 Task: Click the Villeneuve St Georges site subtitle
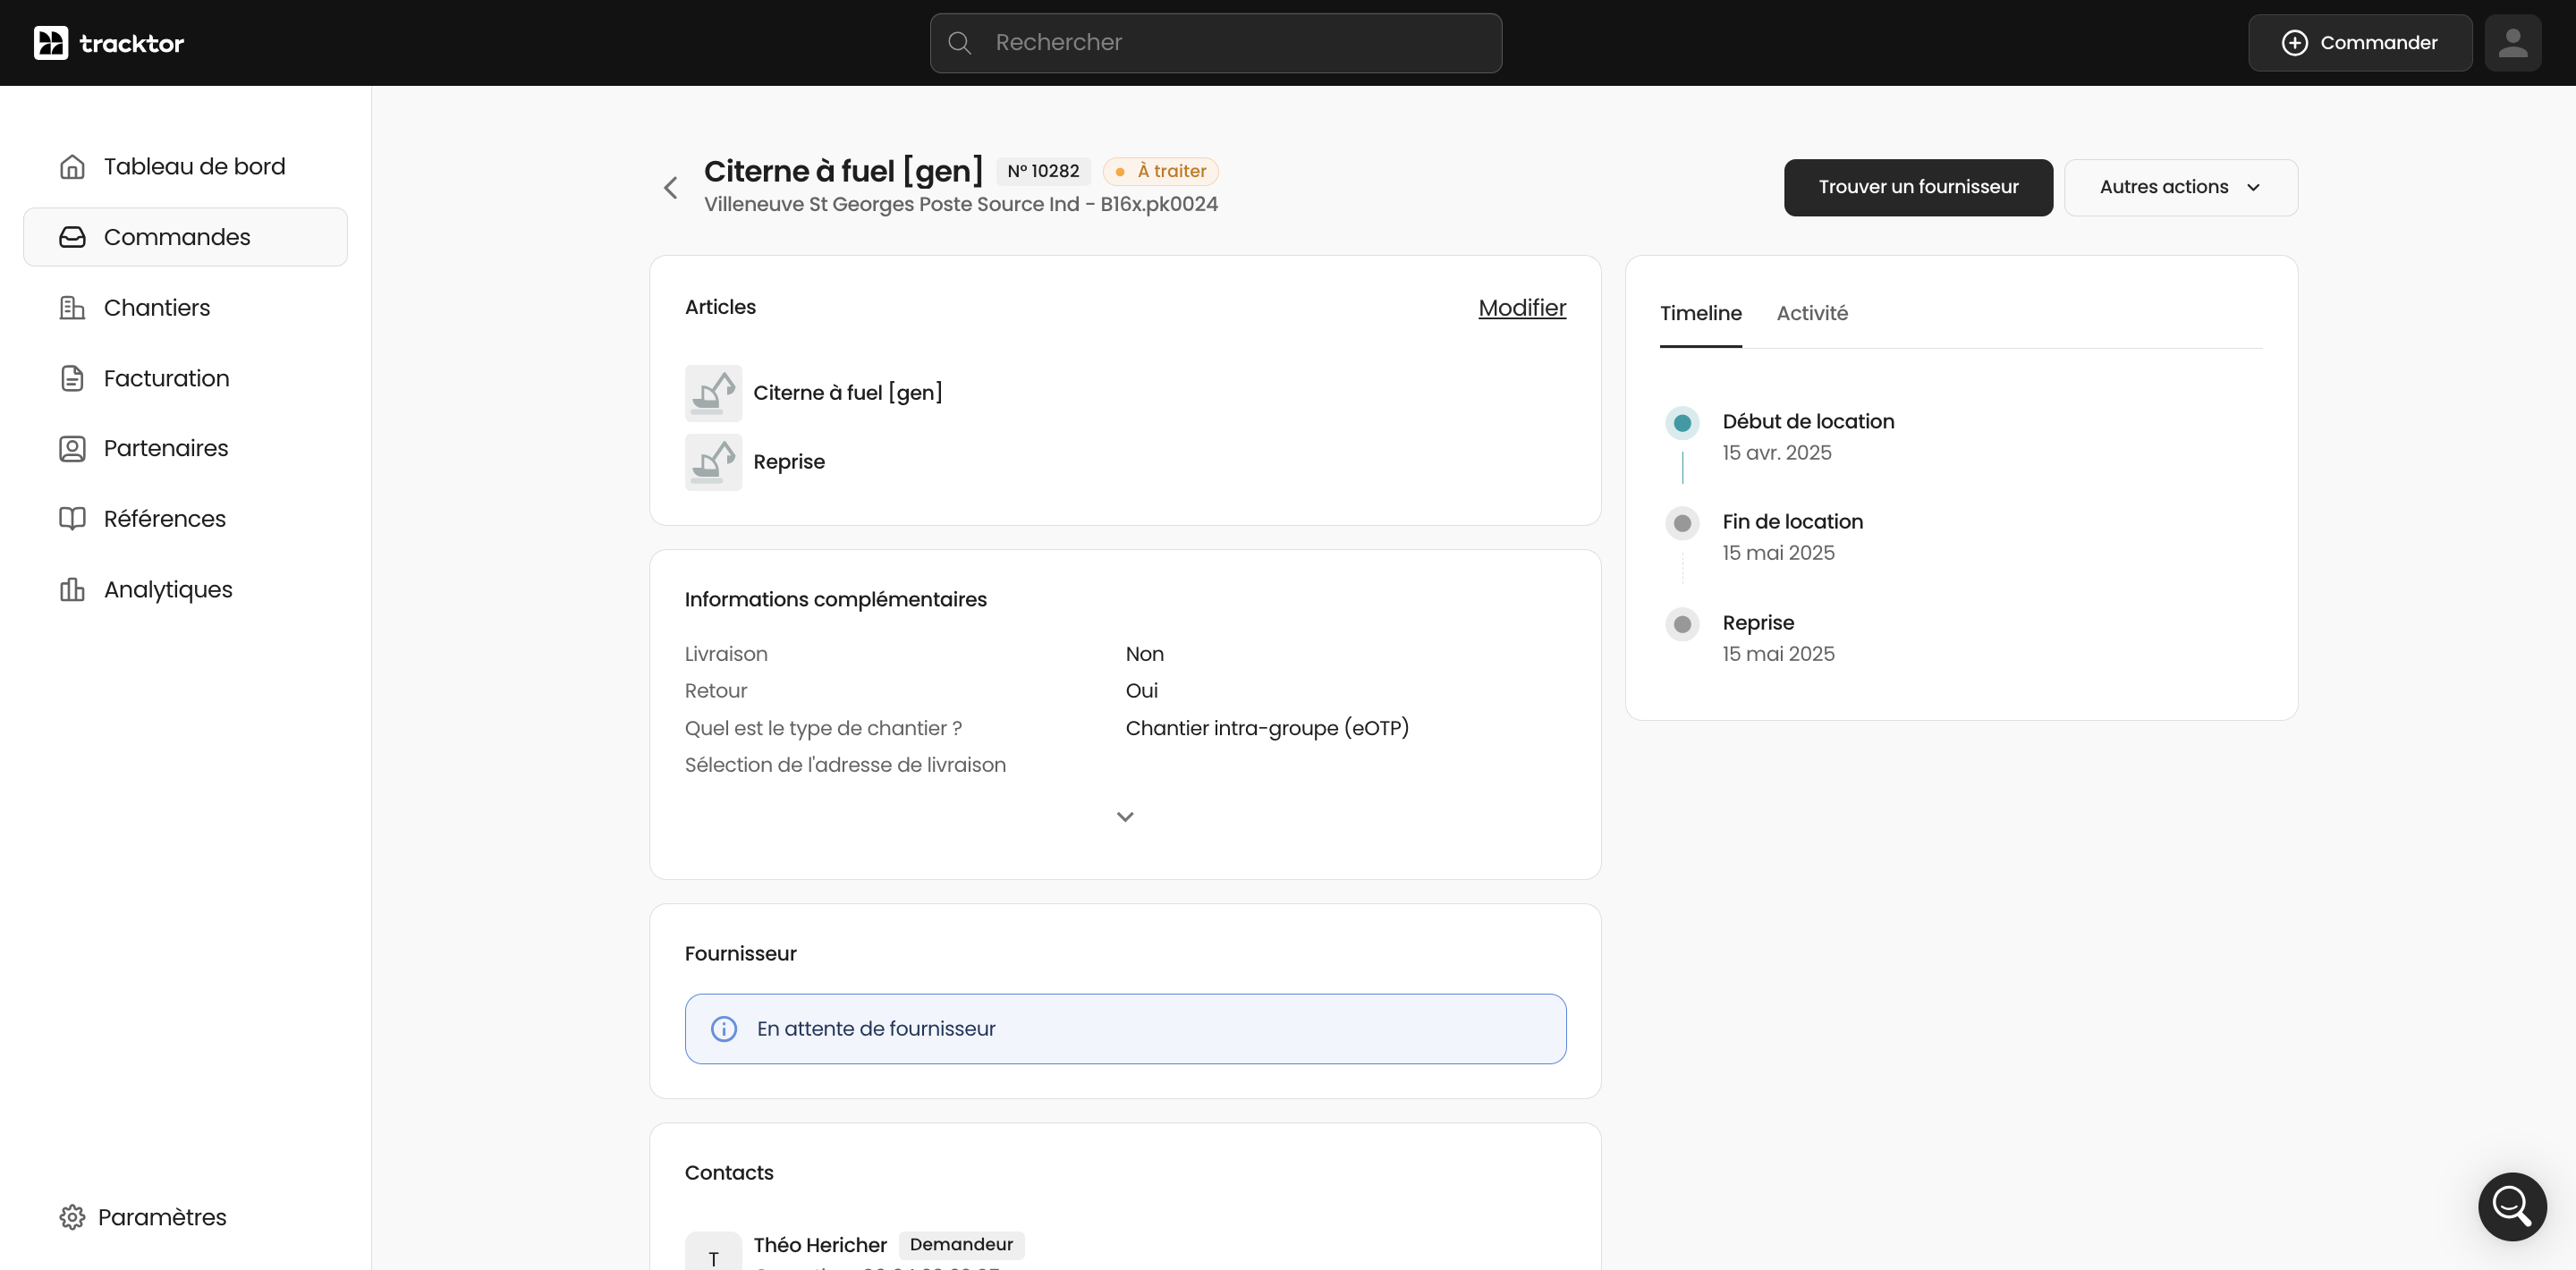coord(960,204)
